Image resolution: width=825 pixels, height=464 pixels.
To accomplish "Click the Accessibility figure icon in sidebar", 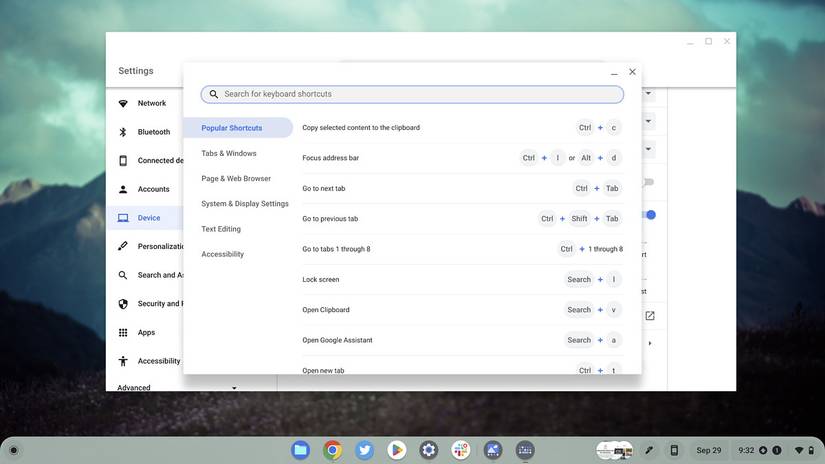I will tap(123, 361).
